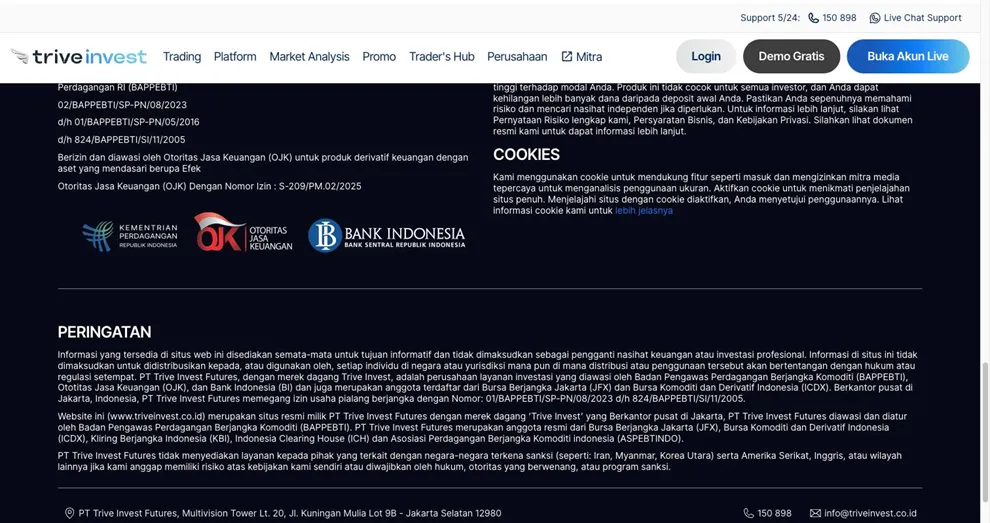Click the 'Support 5/24:' label
This screenshot has width=990, height=523.
pos(770,18)
